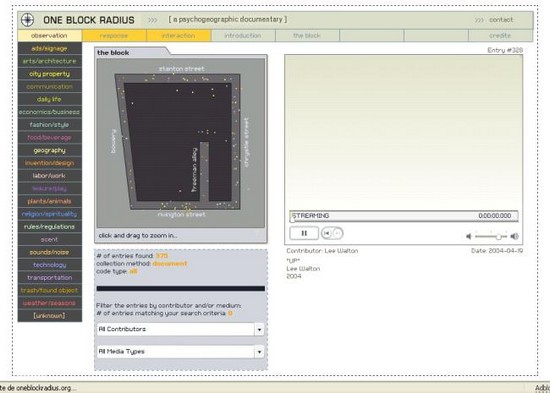550x393 pixels.
Task: Choose the sounds/noise category
Action: pos(49,252)
